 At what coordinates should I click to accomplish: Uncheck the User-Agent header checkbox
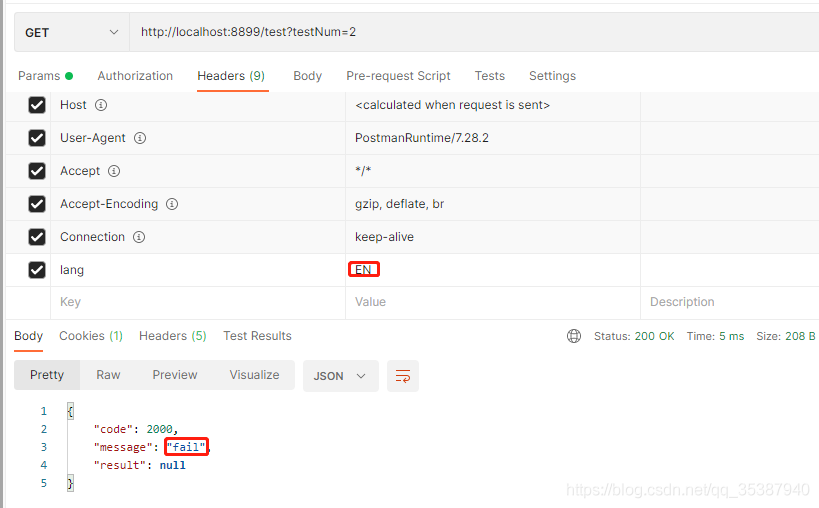[37, 138]
